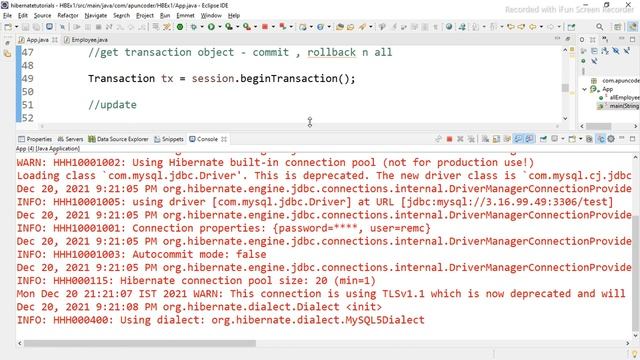This screenshot has width=640, height=360.
Task: Click the new Java class toolbar icon
Action: coord(321,27)
